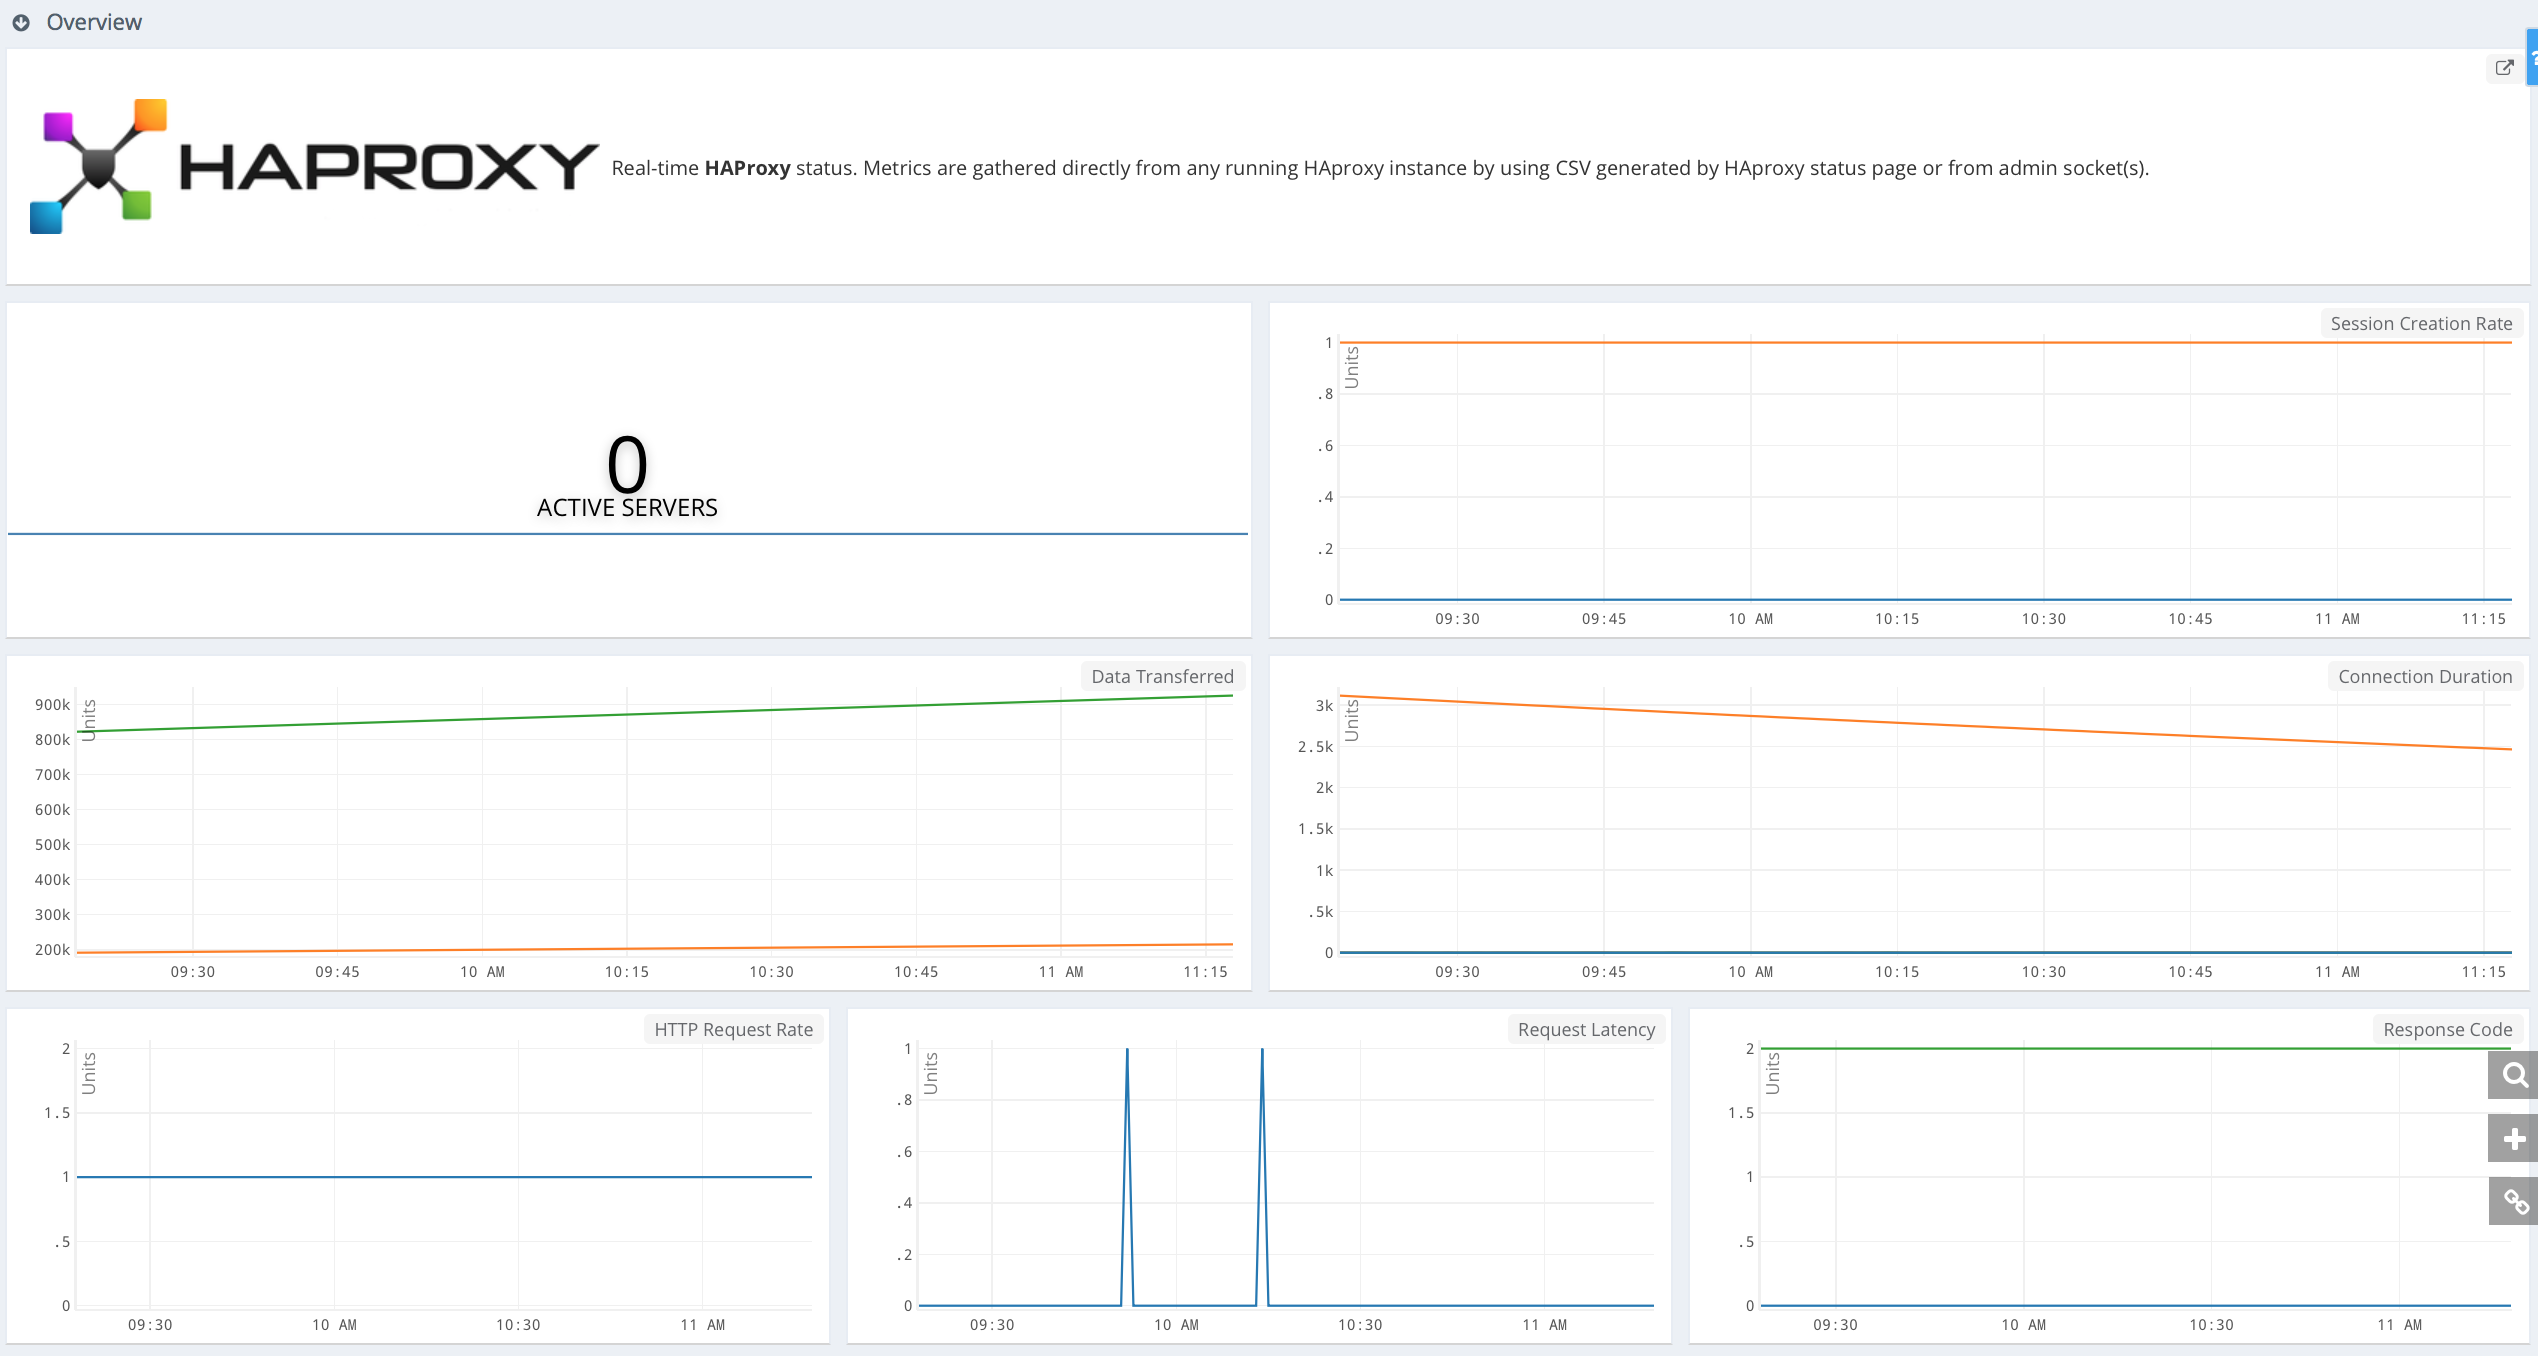Screen dimensions: 2538x1356
Task: Click the plus add icon on right edge
Action: pyautogui.click(x=2514, y=1138)
